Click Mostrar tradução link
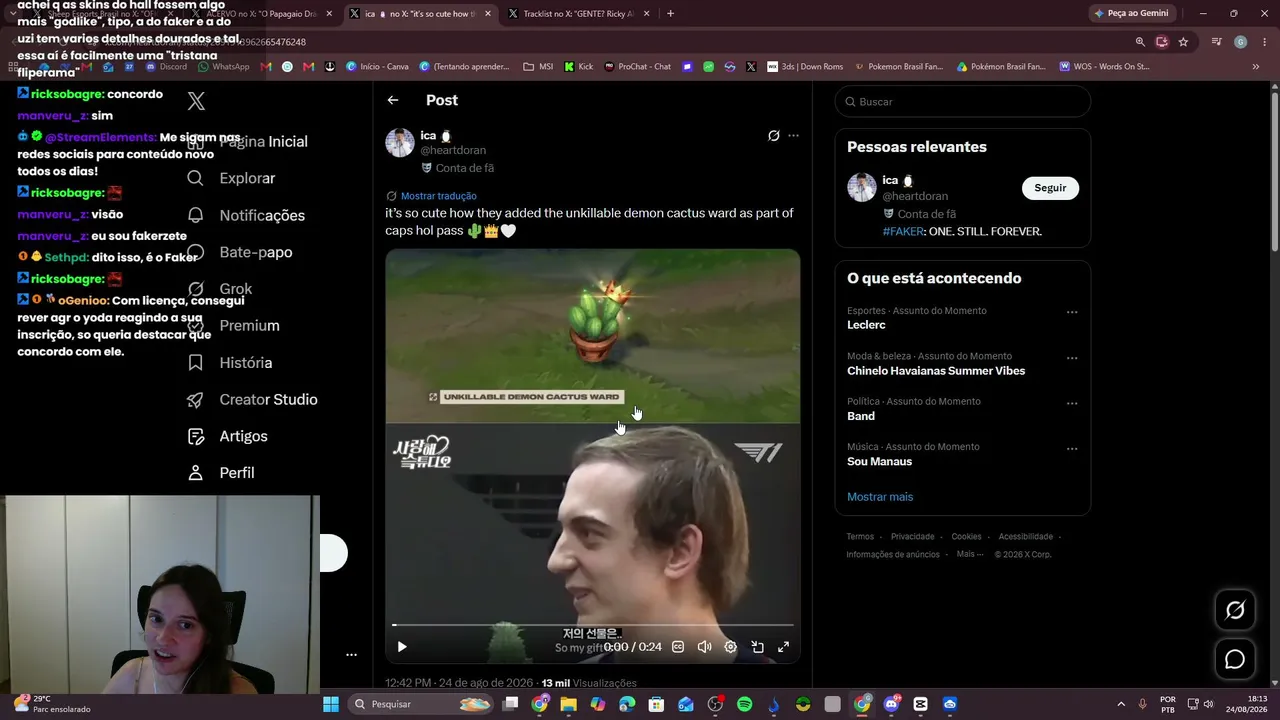This screenshot has width=1280, height=720. (438, 196)
